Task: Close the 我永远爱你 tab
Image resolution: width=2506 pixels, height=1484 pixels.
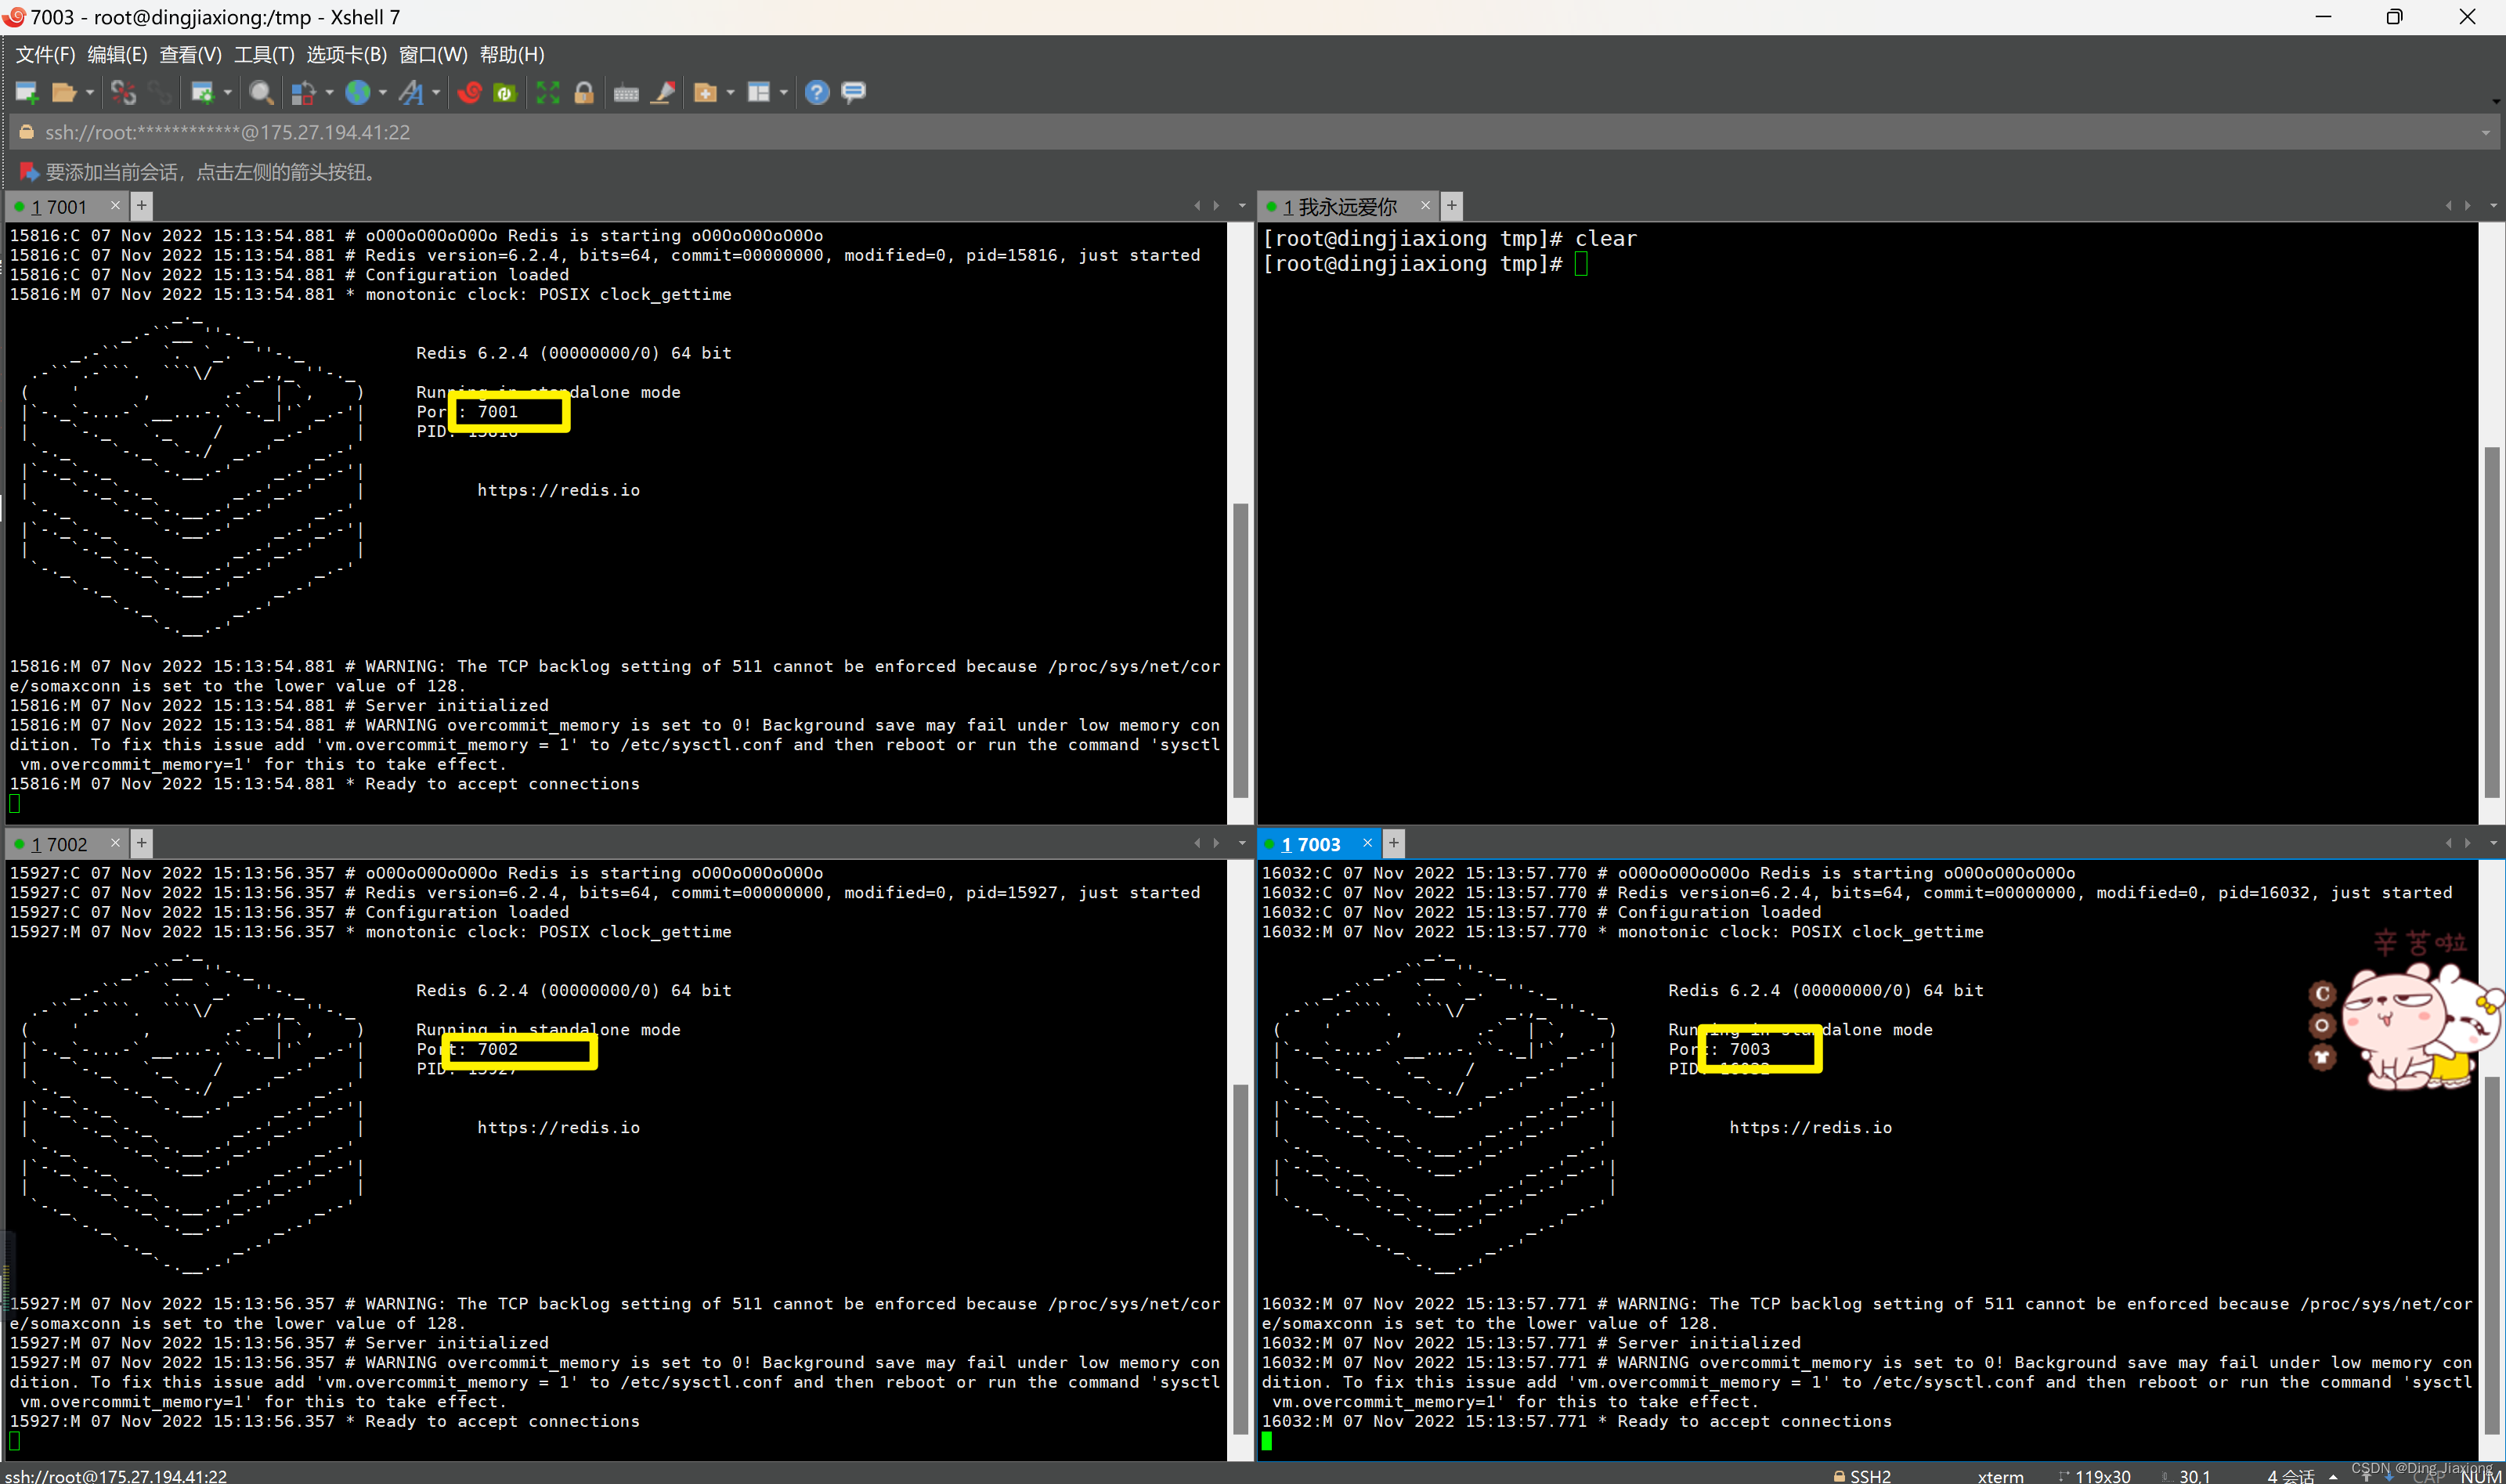Action: click(x=1425, y=206)
